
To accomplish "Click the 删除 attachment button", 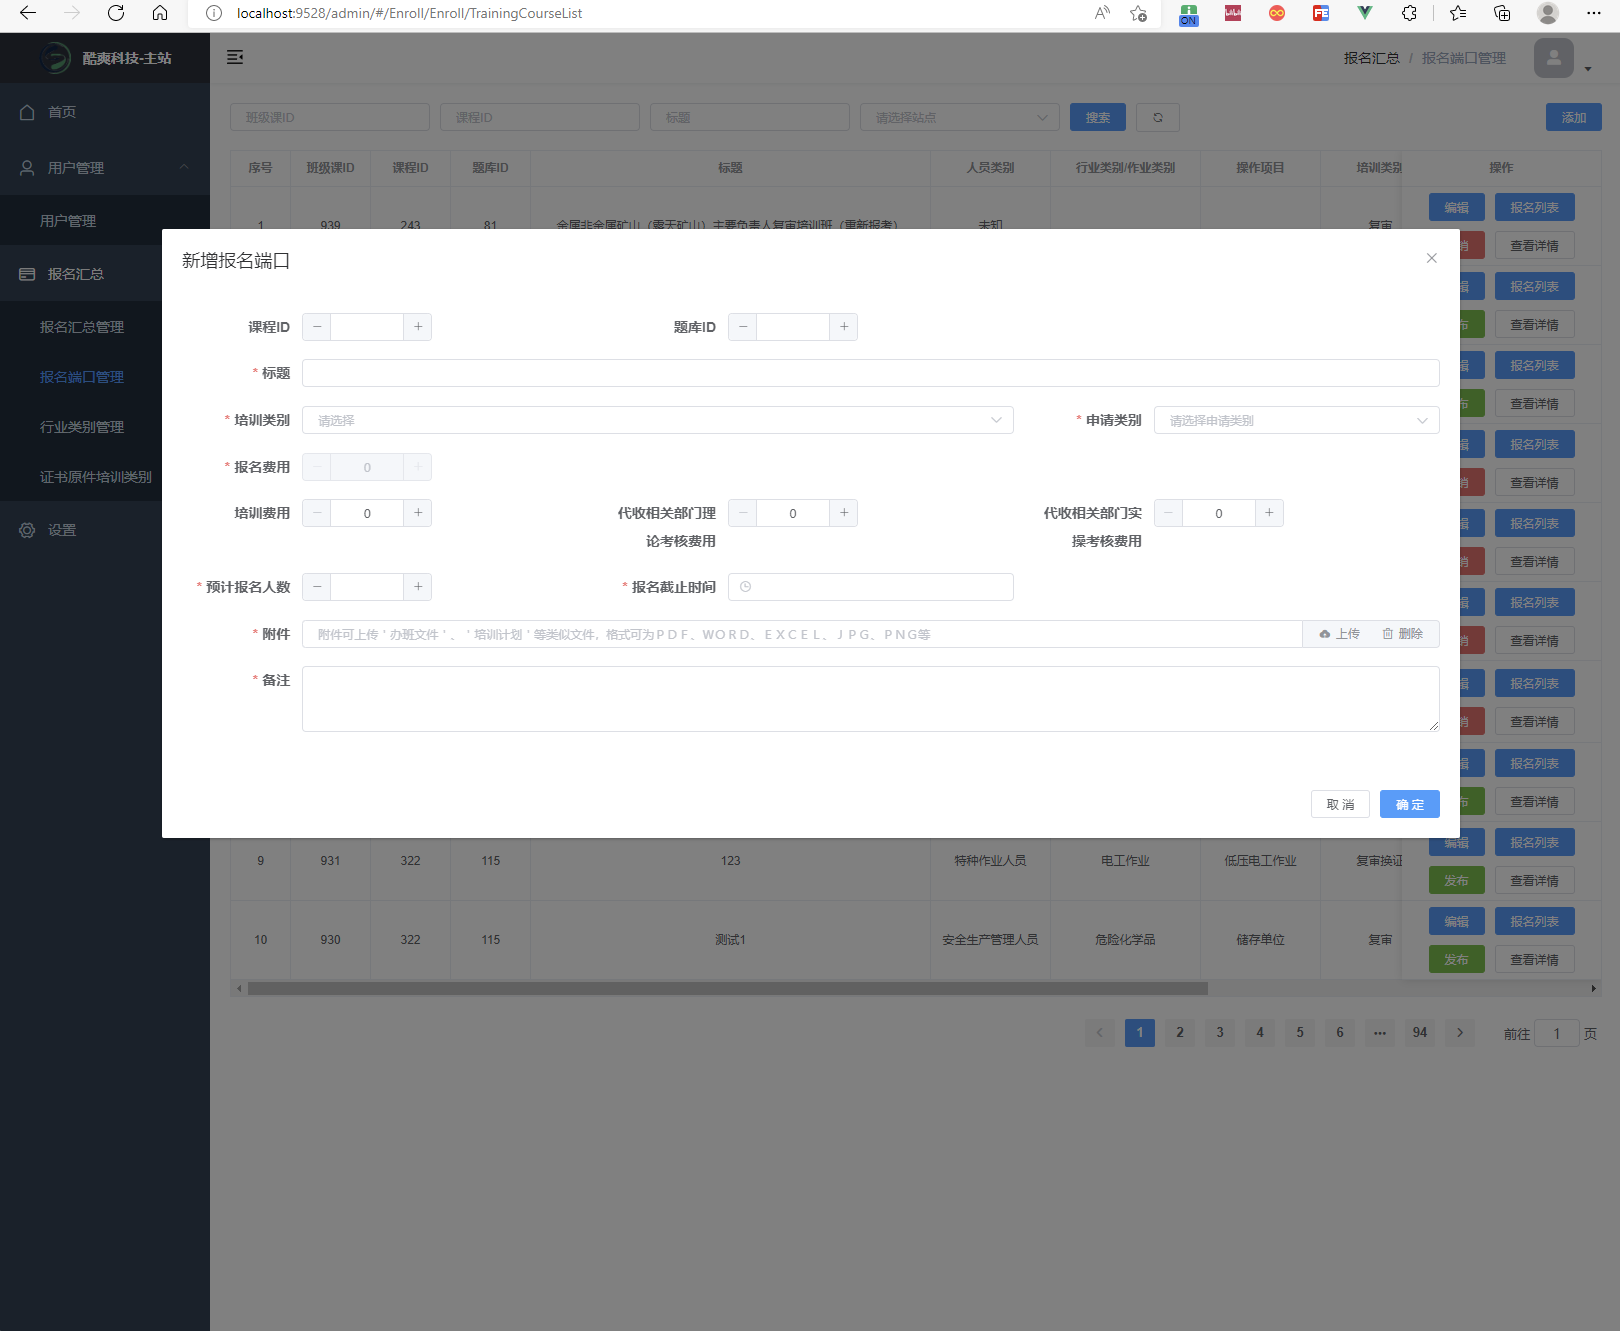I will pos(1402,634).
